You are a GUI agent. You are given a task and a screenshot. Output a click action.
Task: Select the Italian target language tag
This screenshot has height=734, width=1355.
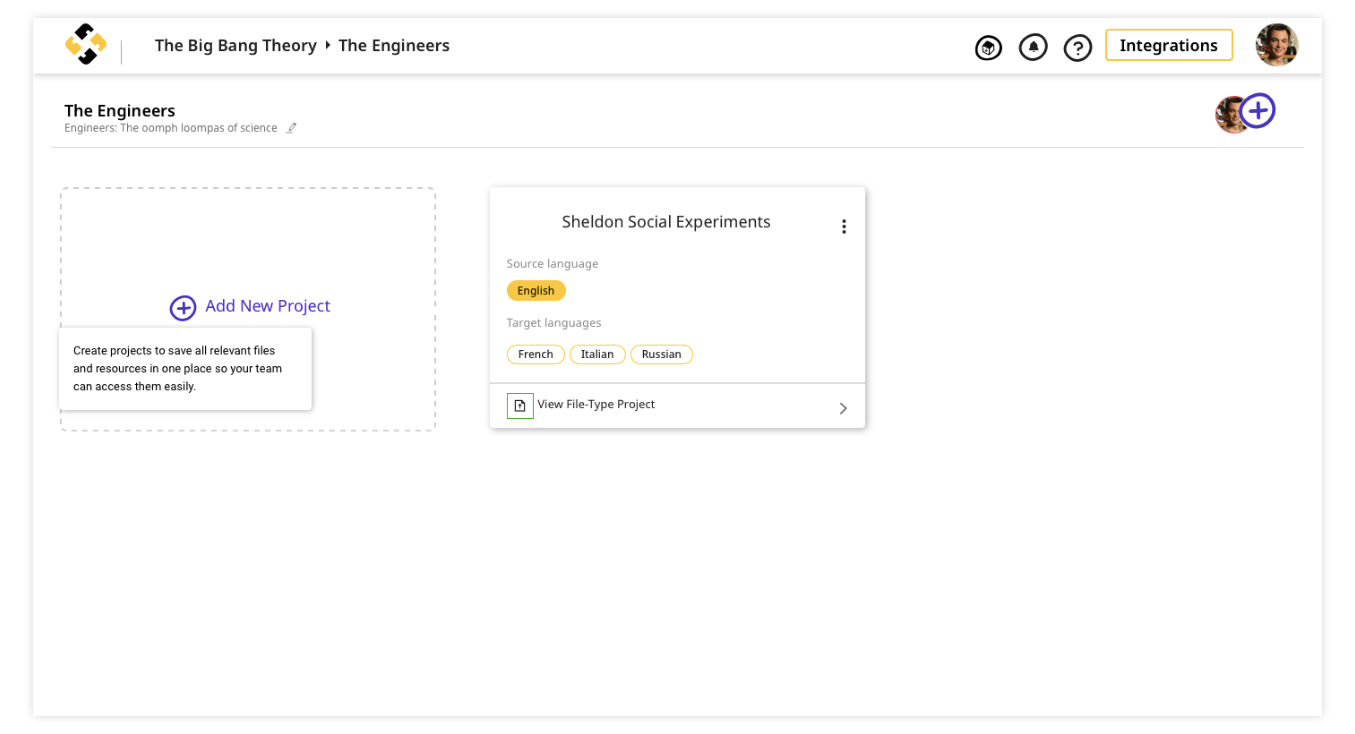click(x=598, y=354)
